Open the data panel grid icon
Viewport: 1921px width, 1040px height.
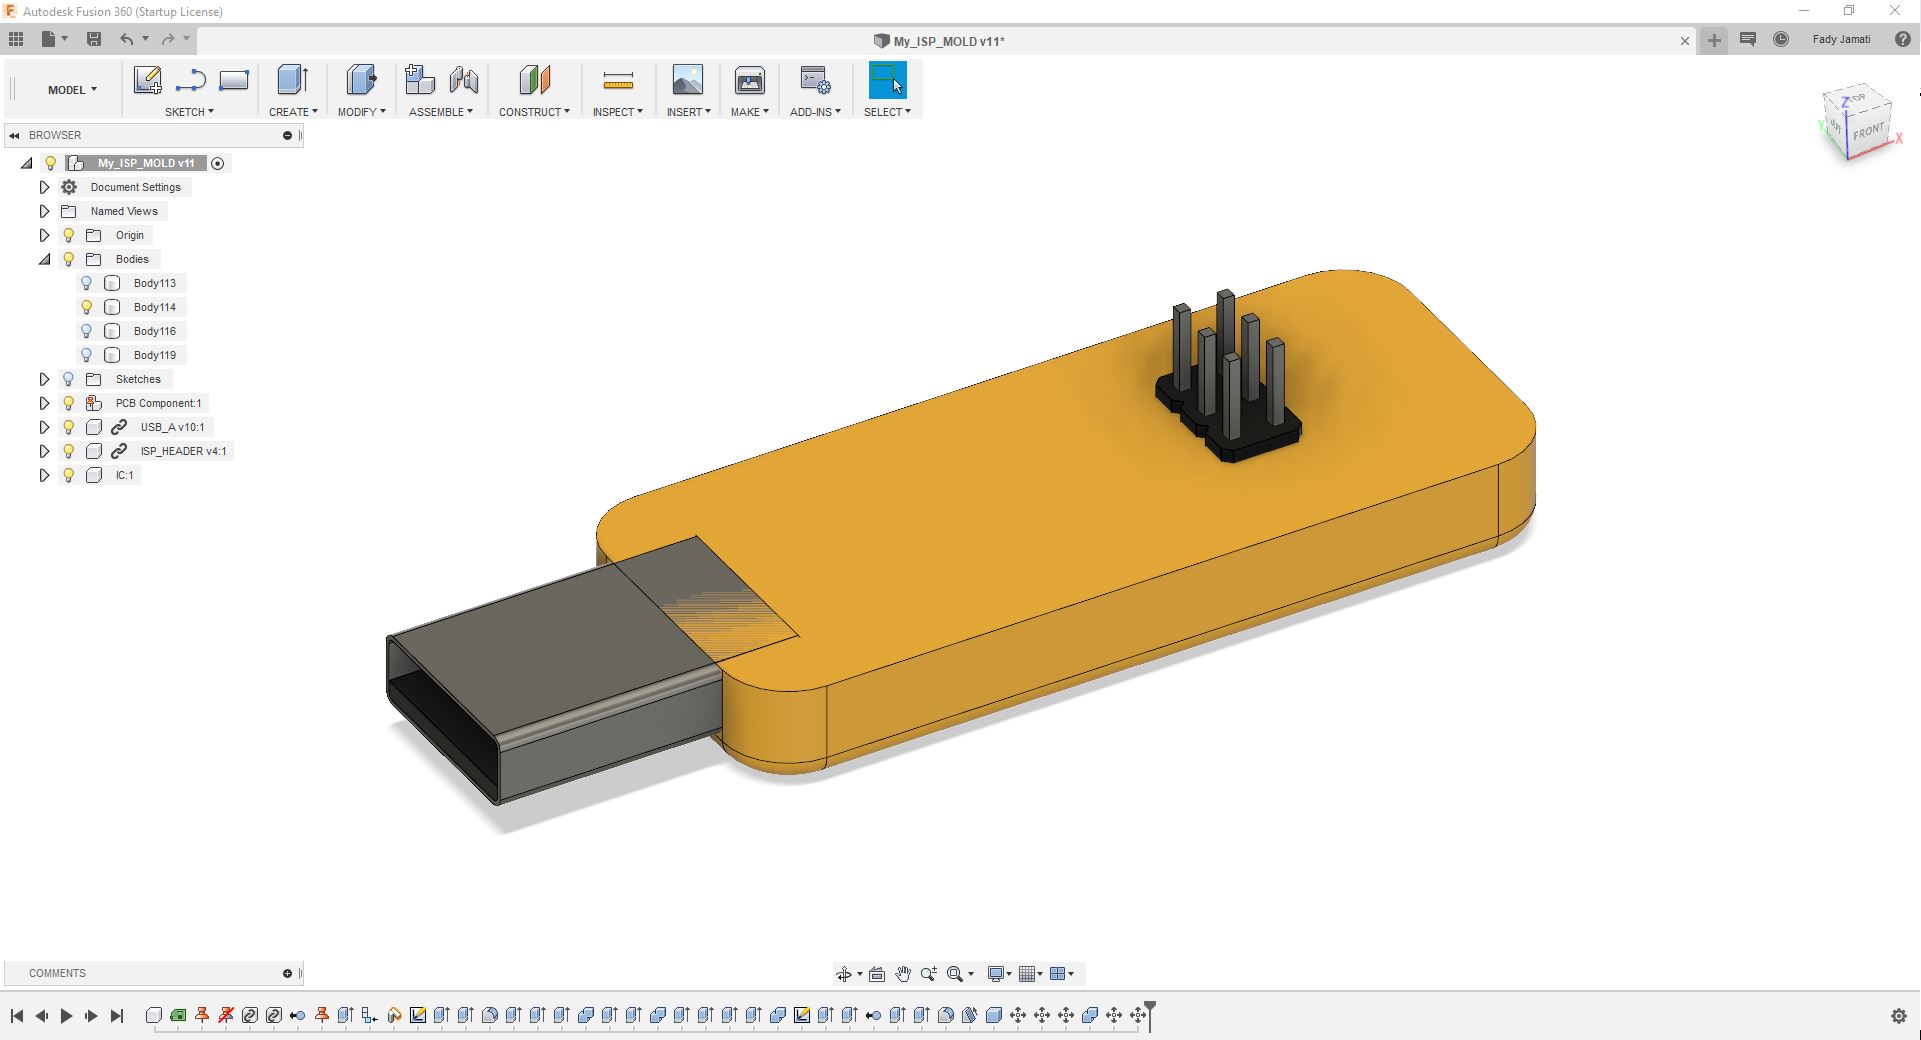point(16,39)
